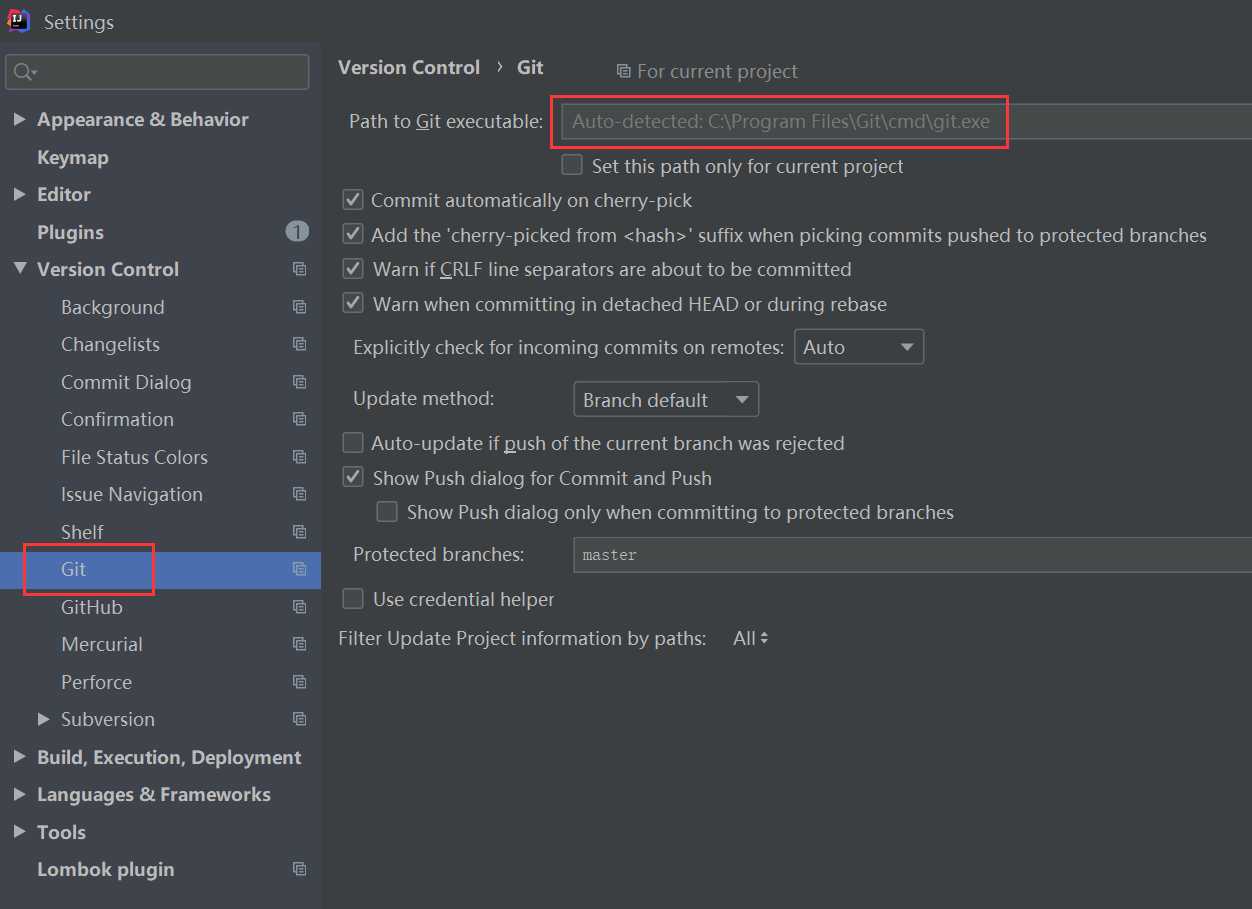Click project-level icon beside File Status Colors
1252x909 pixels.
(x=299, y=457)
